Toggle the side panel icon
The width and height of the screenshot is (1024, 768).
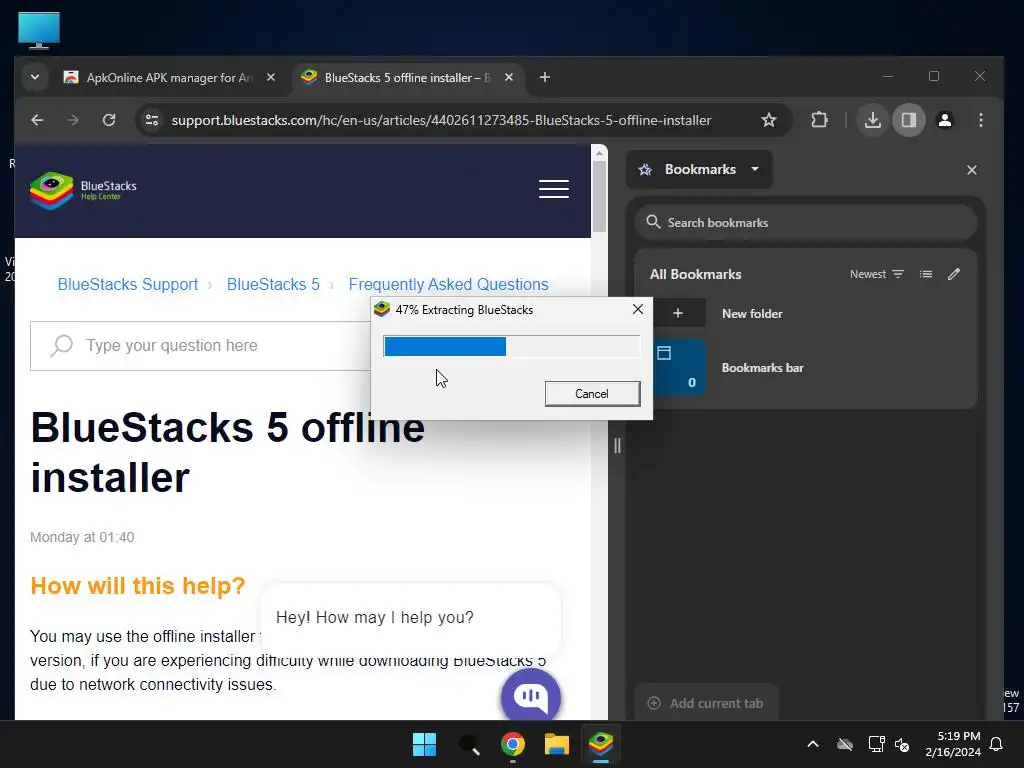click(908, 120)
